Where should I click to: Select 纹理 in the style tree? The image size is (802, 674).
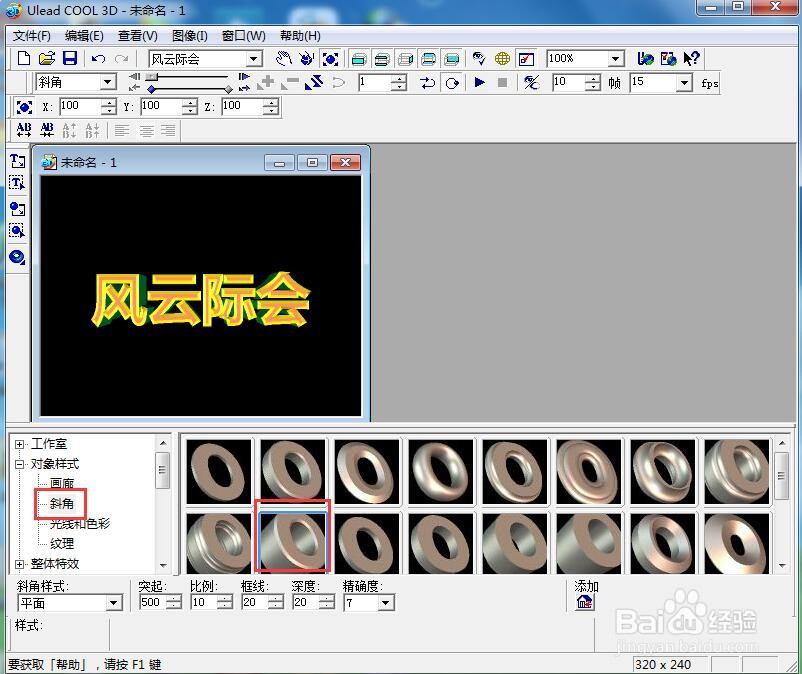tap(62, 544)
